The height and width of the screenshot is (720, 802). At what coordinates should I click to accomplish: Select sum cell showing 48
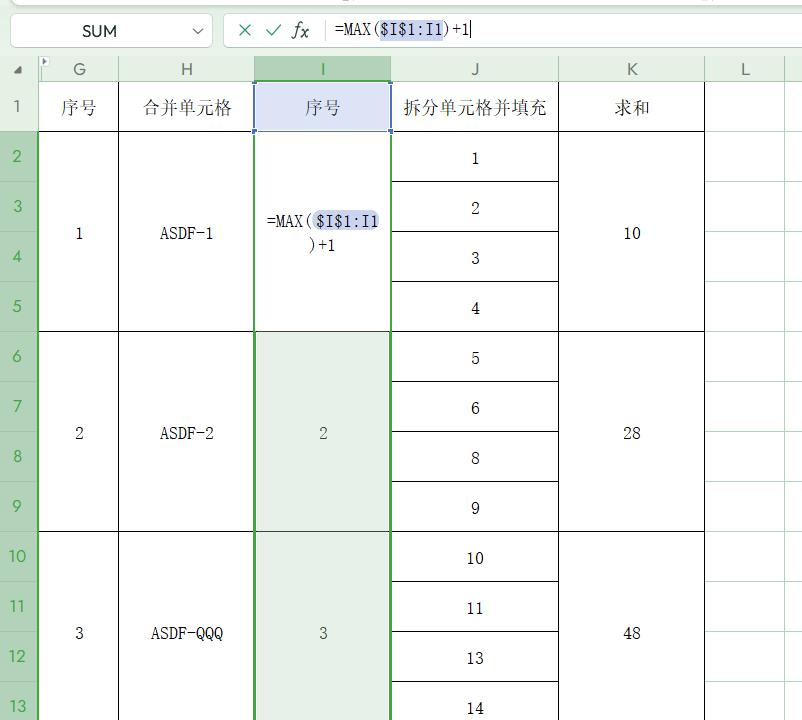point(632,626)
